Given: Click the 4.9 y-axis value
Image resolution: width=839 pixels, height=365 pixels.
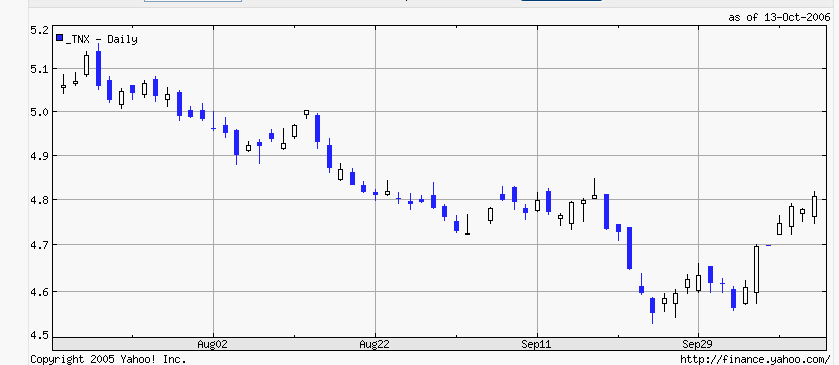Looking at the screenshot, I should pyautogui.click(x=40, y=156).
